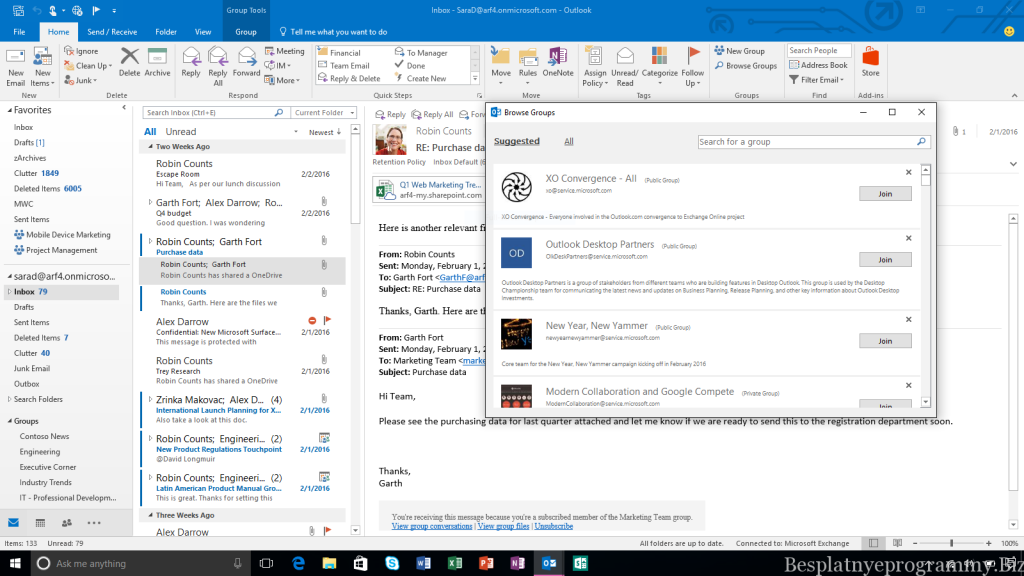This screenshot has width=1024, height=576.
Task: Switch to the Group ribbon tab
Action: 246,32
